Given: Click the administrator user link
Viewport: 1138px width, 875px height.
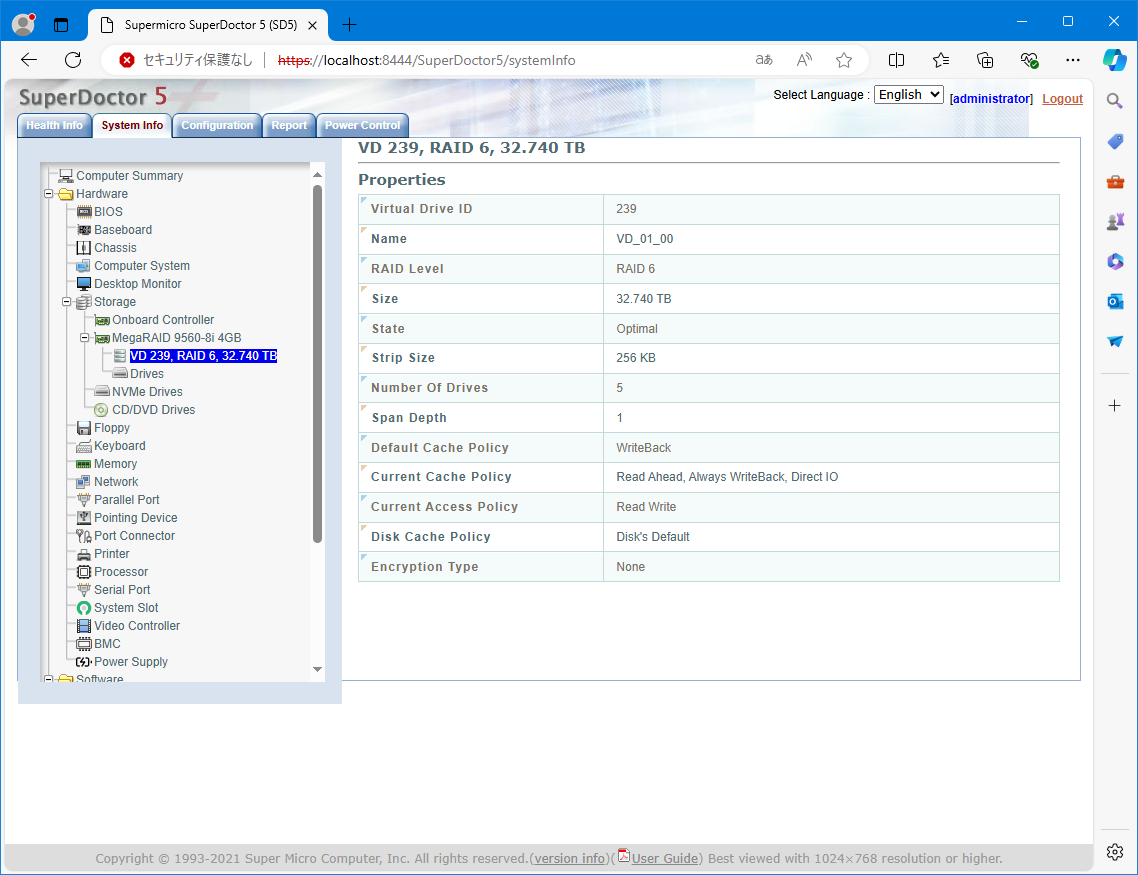Looking at the screenshot, I should [x=991, y=99].
